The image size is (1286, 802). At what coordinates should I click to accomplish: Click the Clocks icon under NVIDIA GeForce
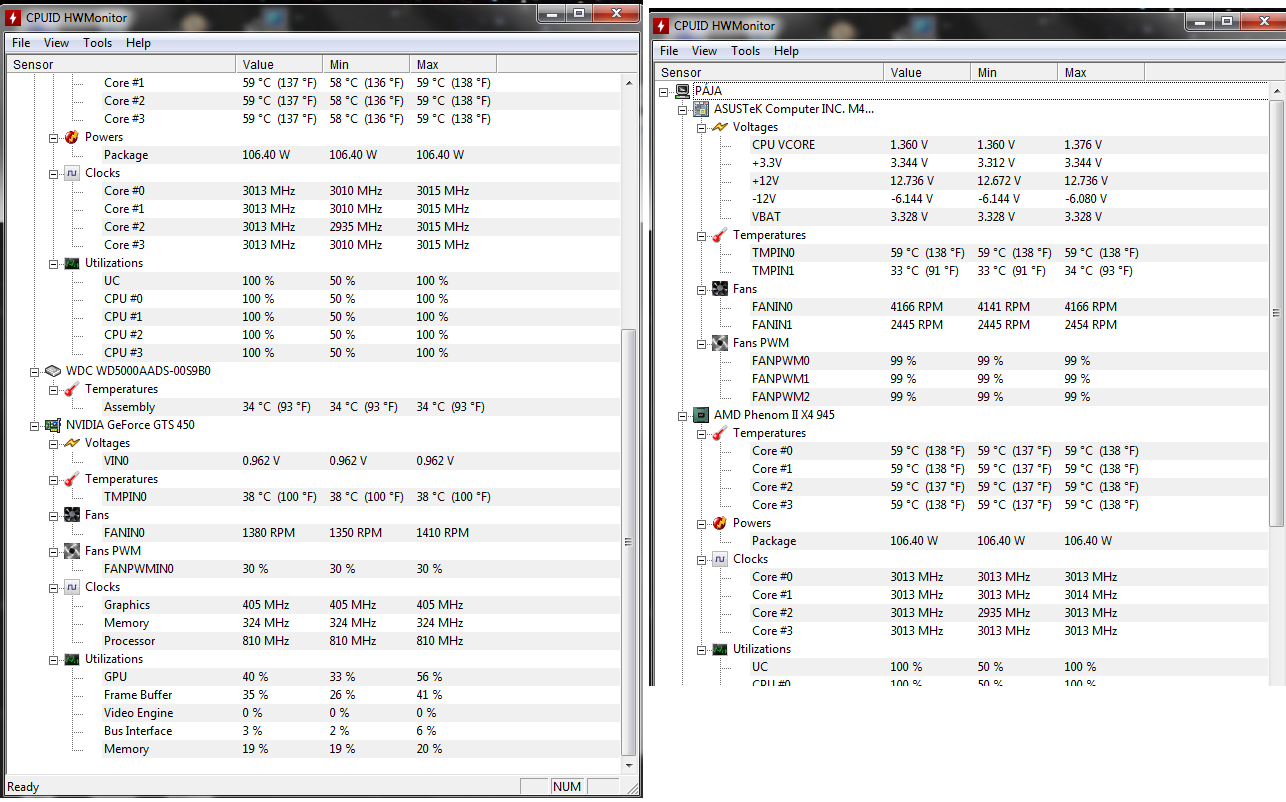pyautogui.click(x=72, y=587)
